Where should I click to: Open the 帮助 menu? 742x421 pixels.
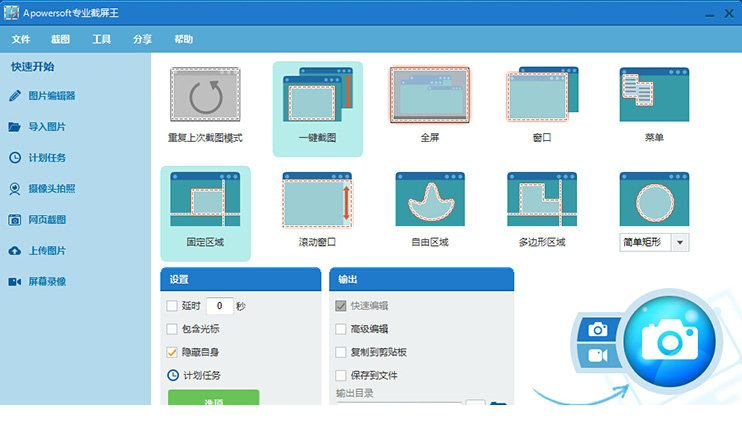183,39
